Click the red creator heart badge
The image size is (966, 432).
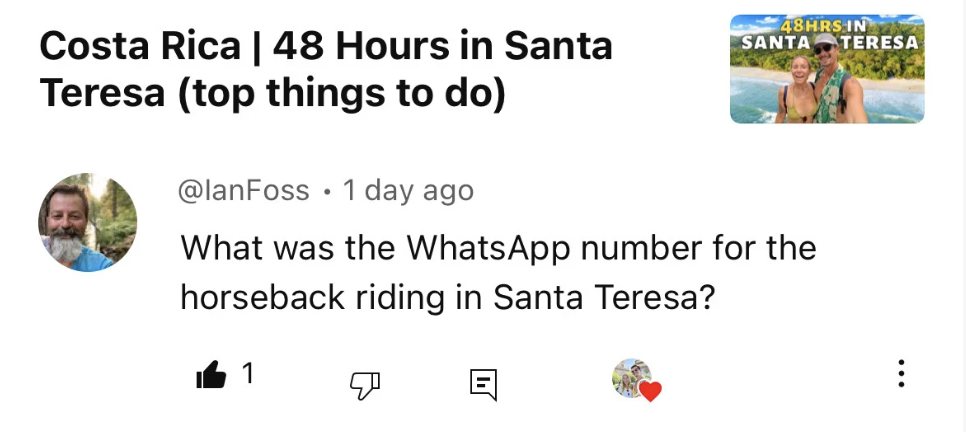tap(650, 392)
